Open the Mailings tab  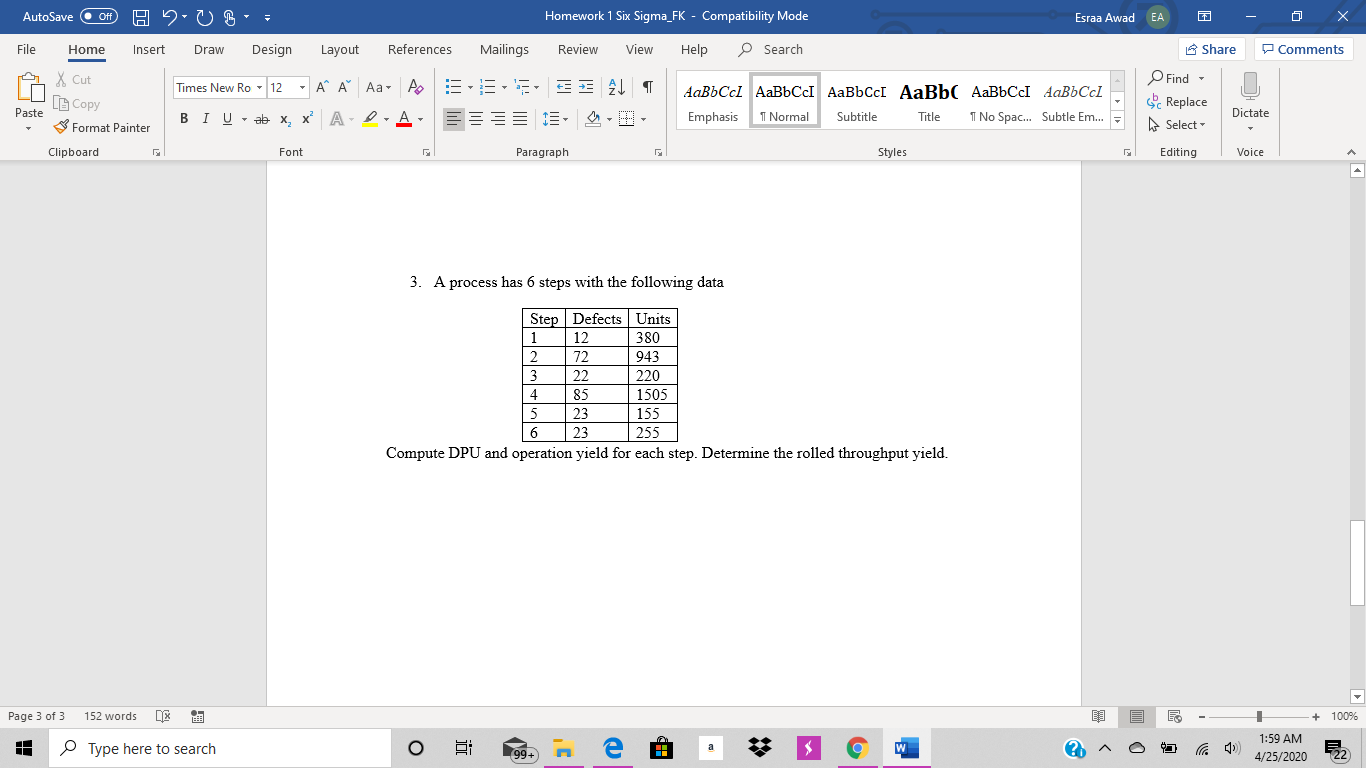pyautogui.click(x=504, y=49)
